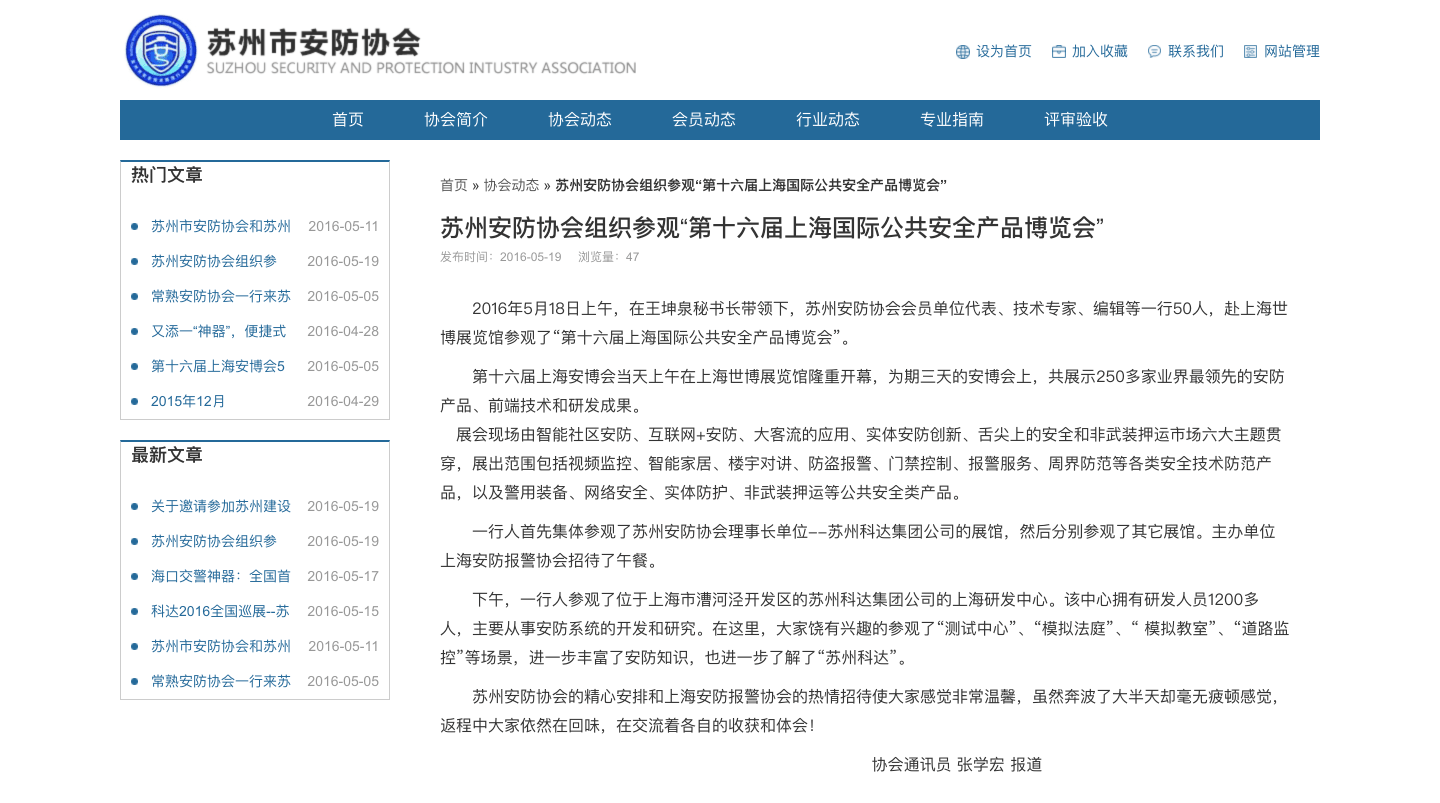Open the 首页 navigation menu item
The width and height of the screenshot is (1440, 803).
tap(348, 120)
